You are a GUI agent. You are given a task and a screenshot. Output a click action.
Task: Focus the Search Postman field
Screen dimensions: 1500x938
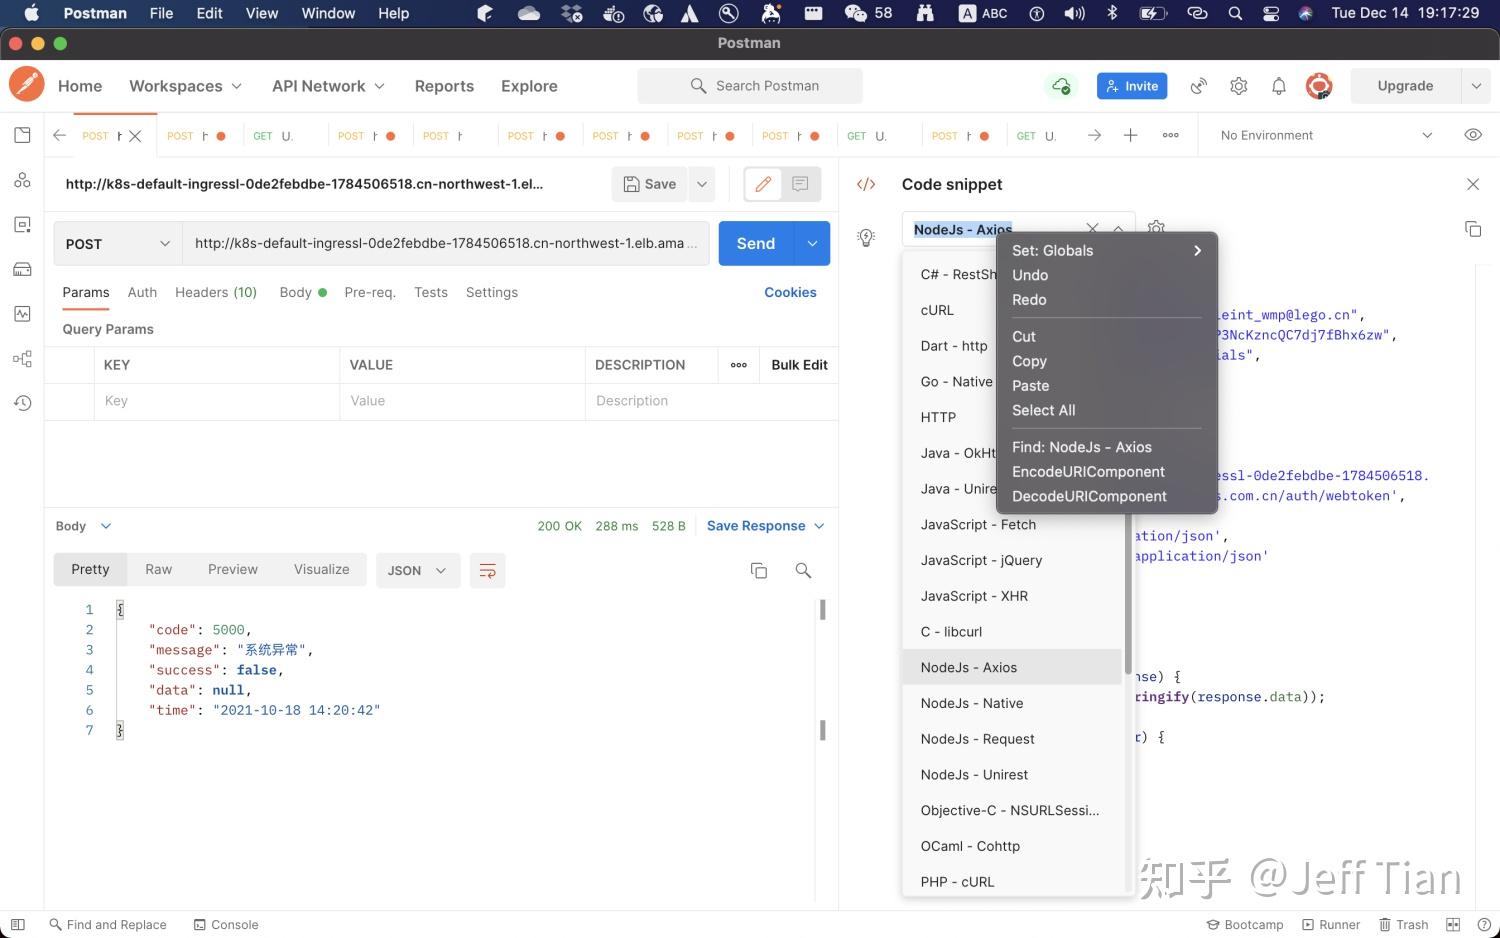coord(750,86)
